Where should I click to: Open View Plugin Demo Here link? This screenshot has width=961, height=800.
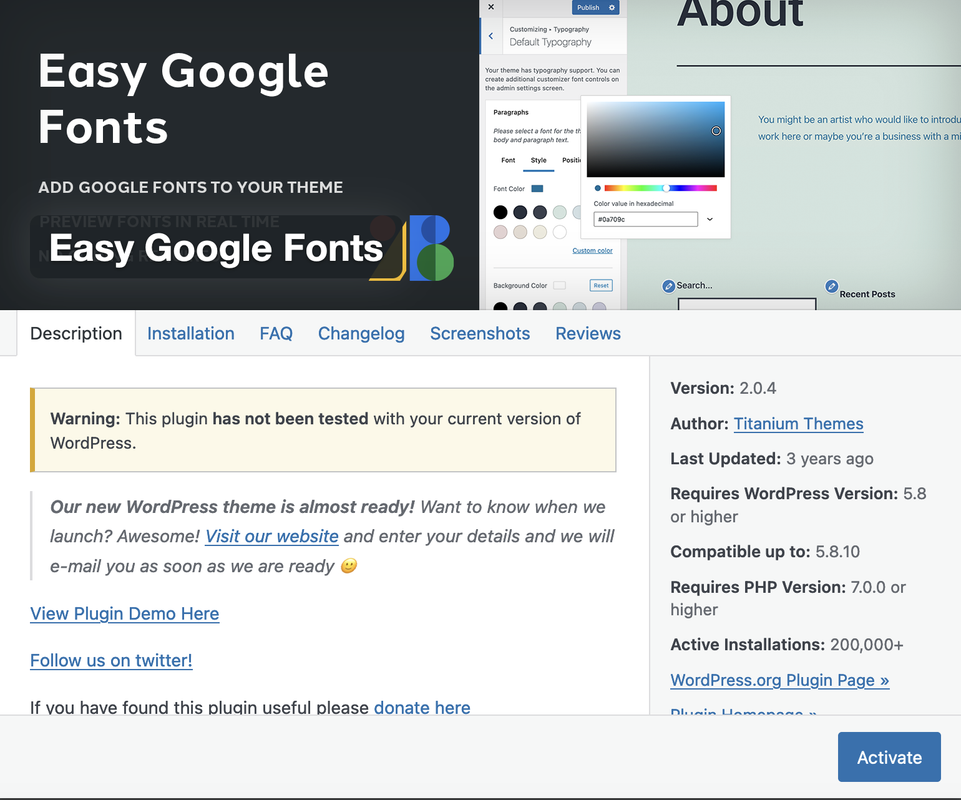pyautogui.click(x=124, y=614)
